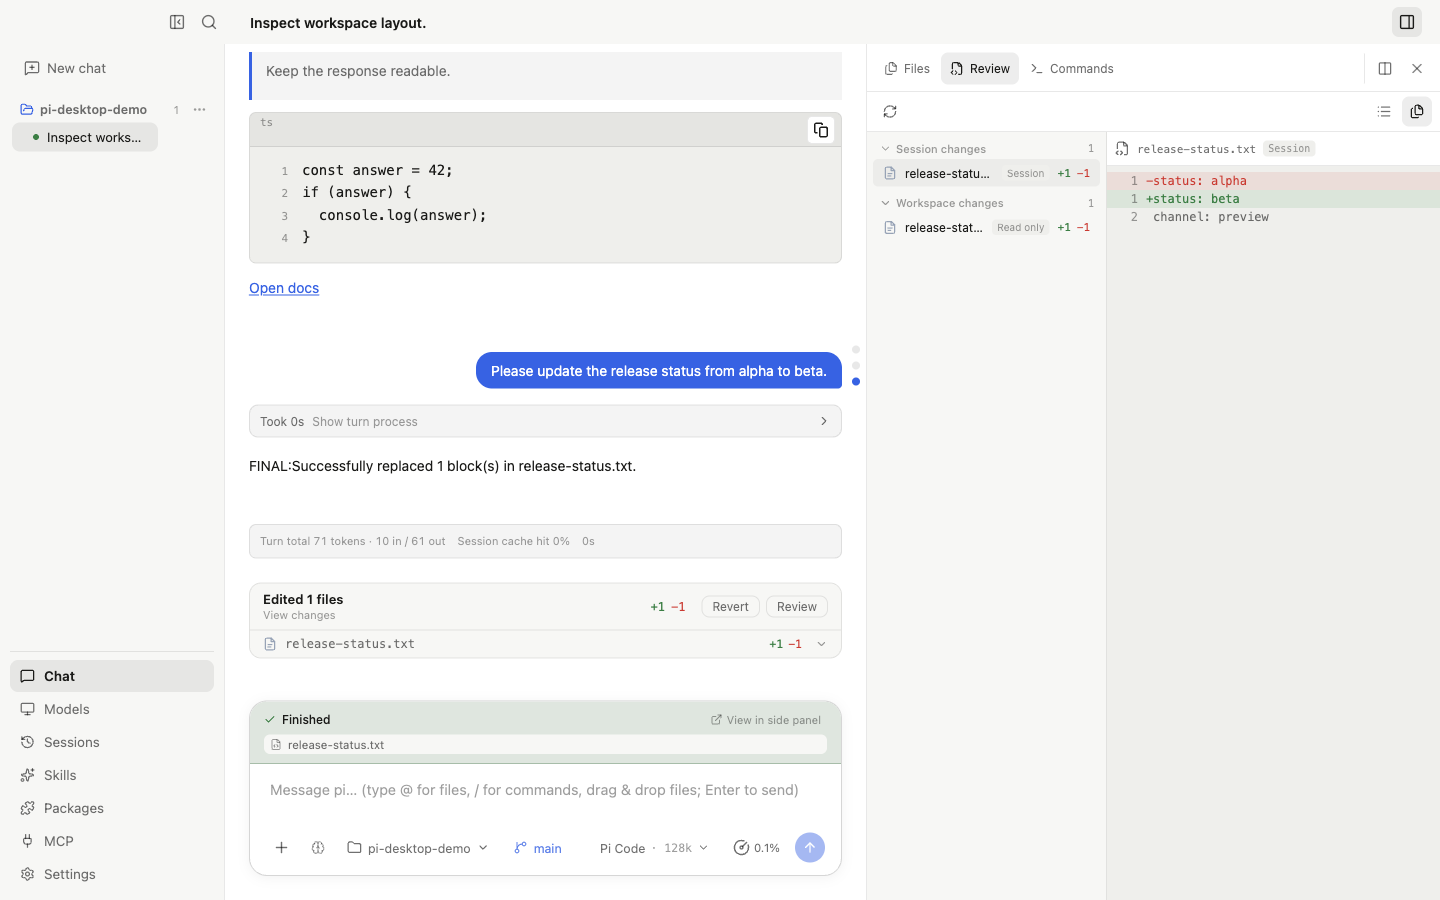This screenshot has width=1440, height=900.
Task: Switch to Review tab
Action: tap(980, 69)
